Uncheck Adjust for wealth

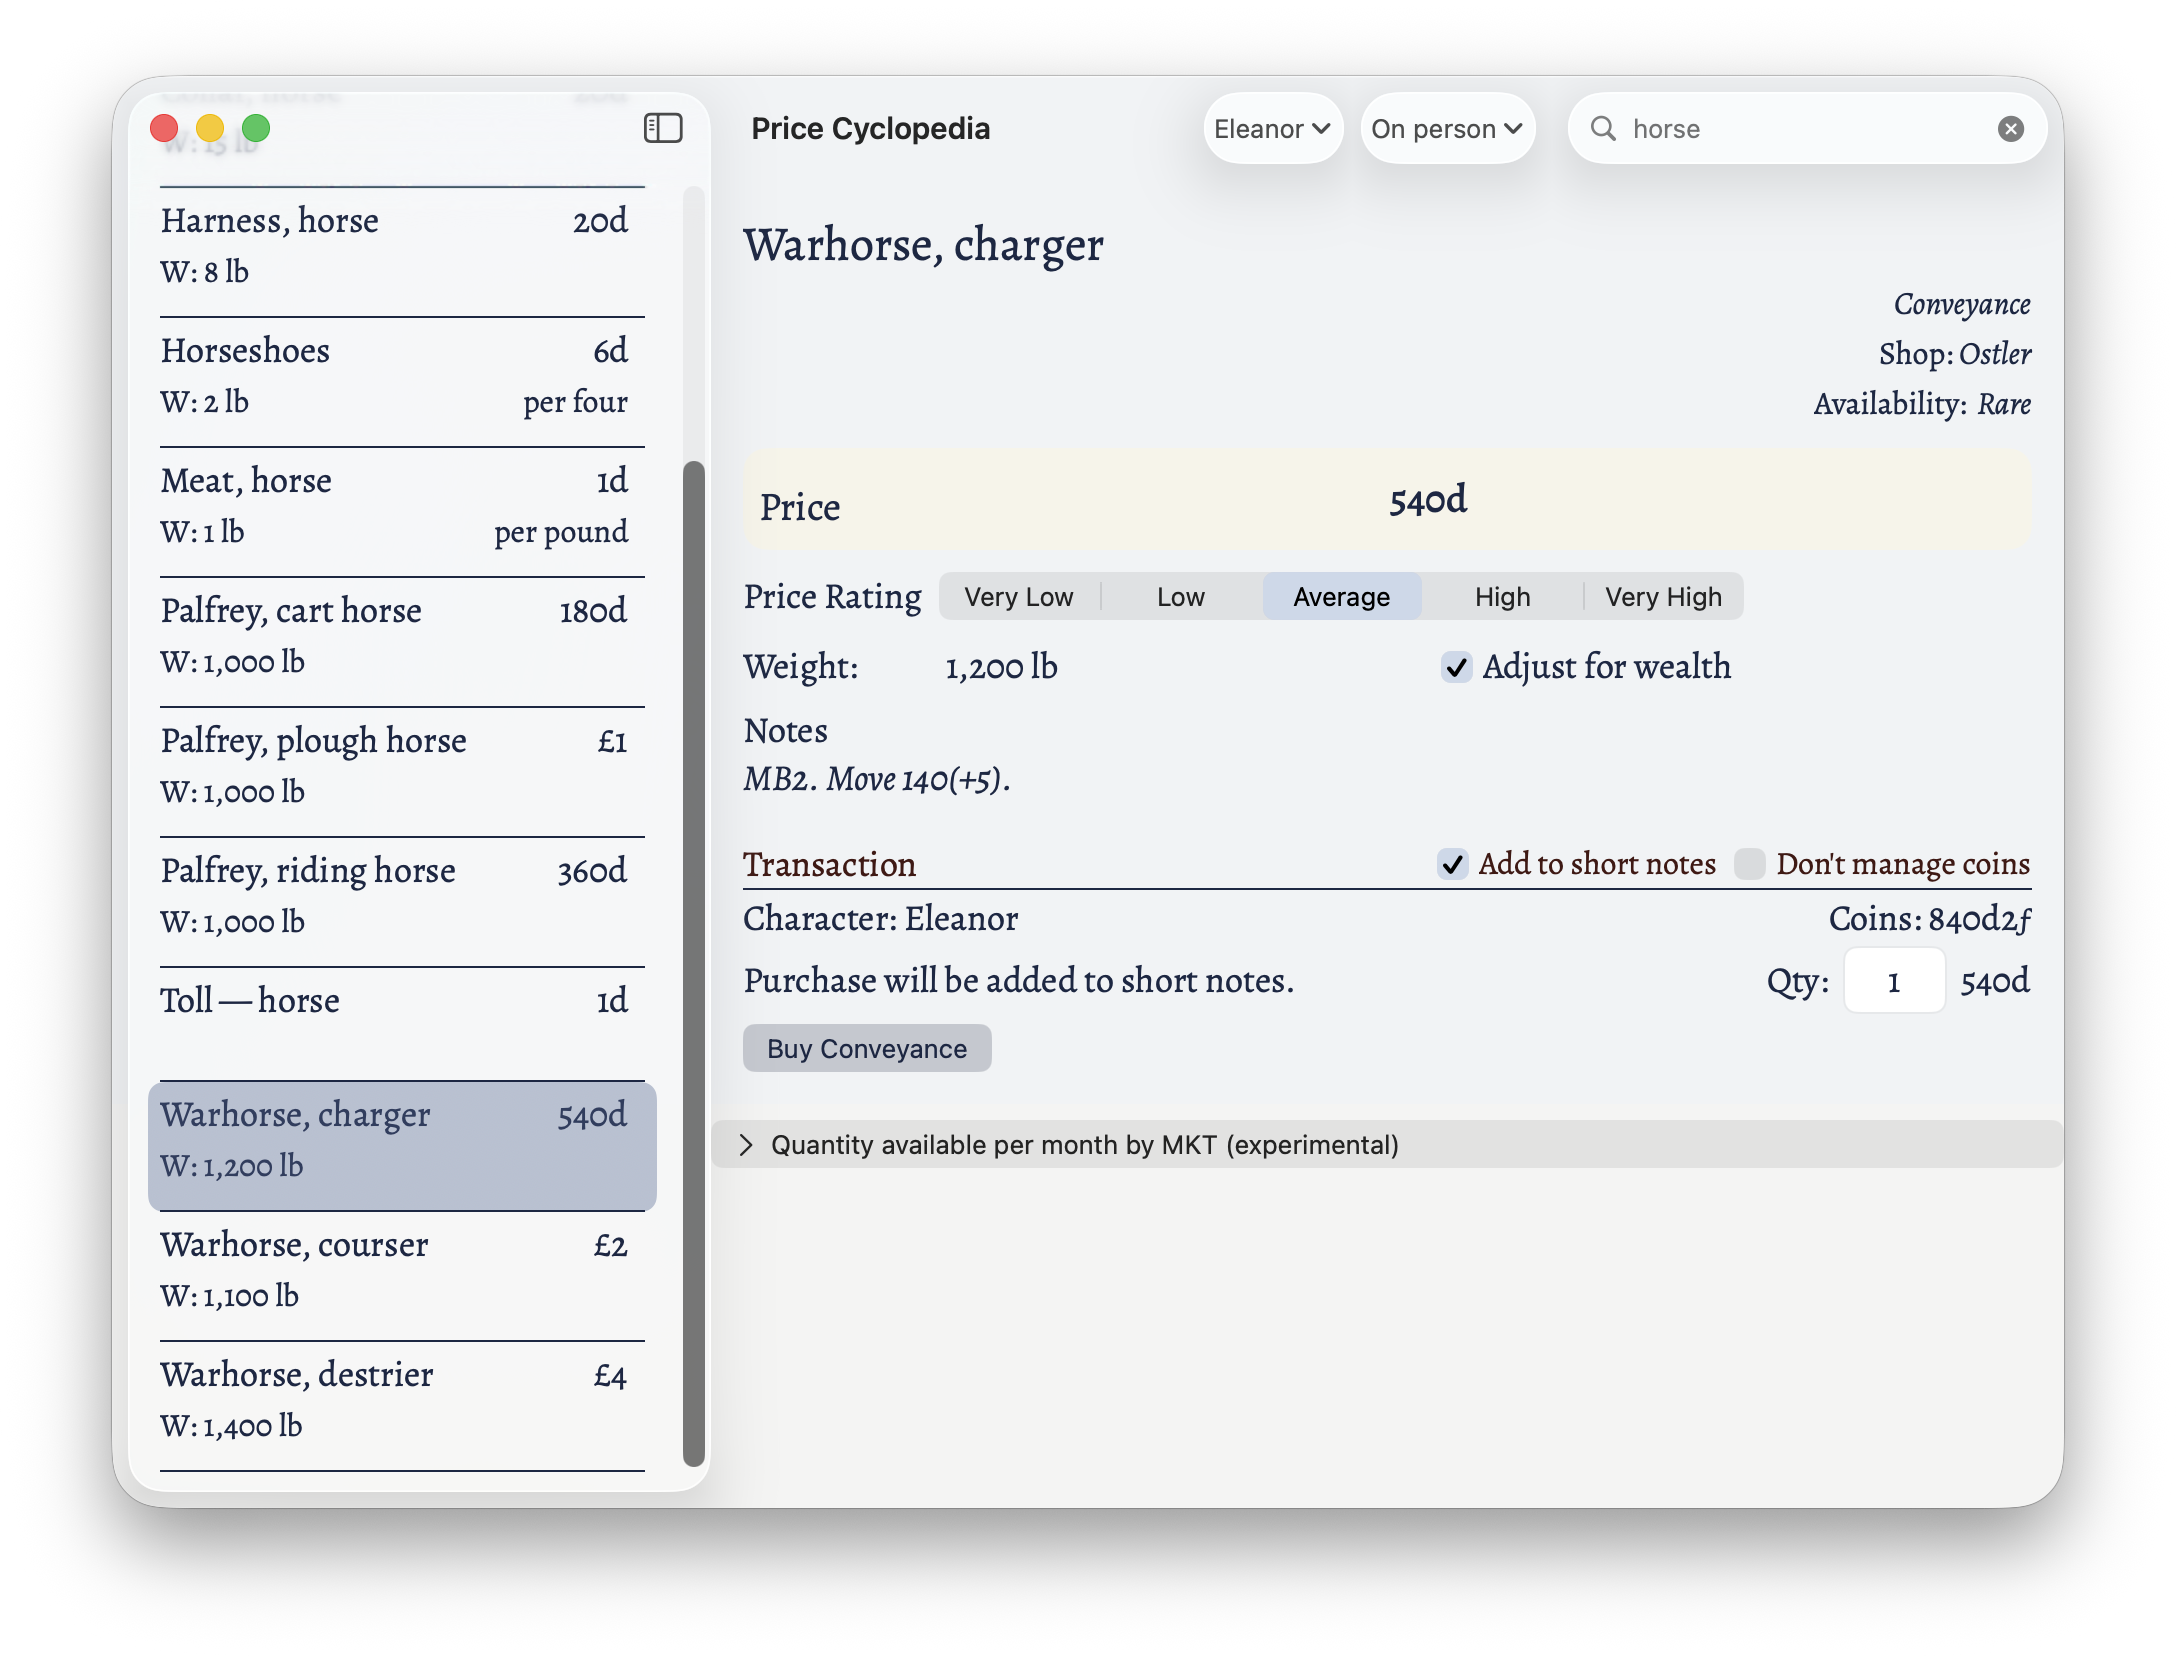(x=1456, y=667)
